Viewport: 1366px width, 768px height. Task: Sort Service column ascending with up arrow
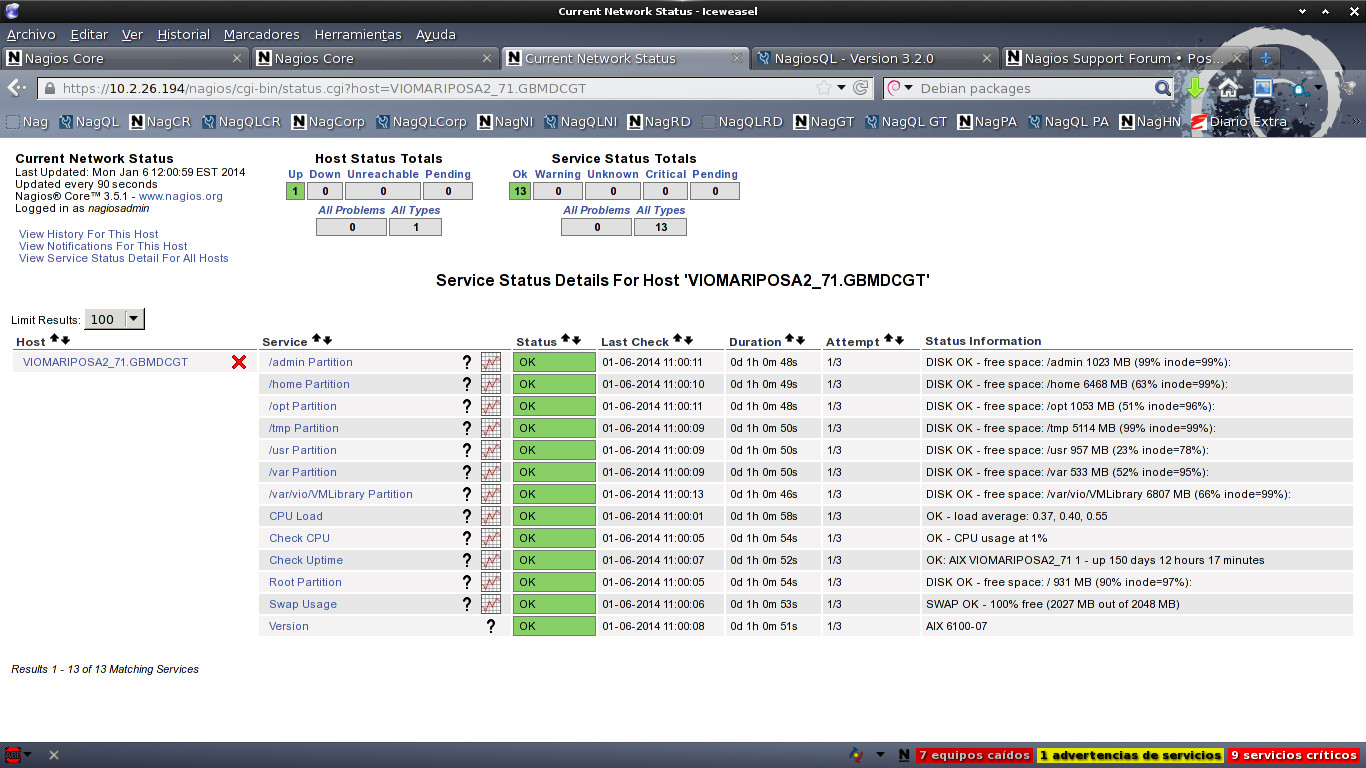317,340
